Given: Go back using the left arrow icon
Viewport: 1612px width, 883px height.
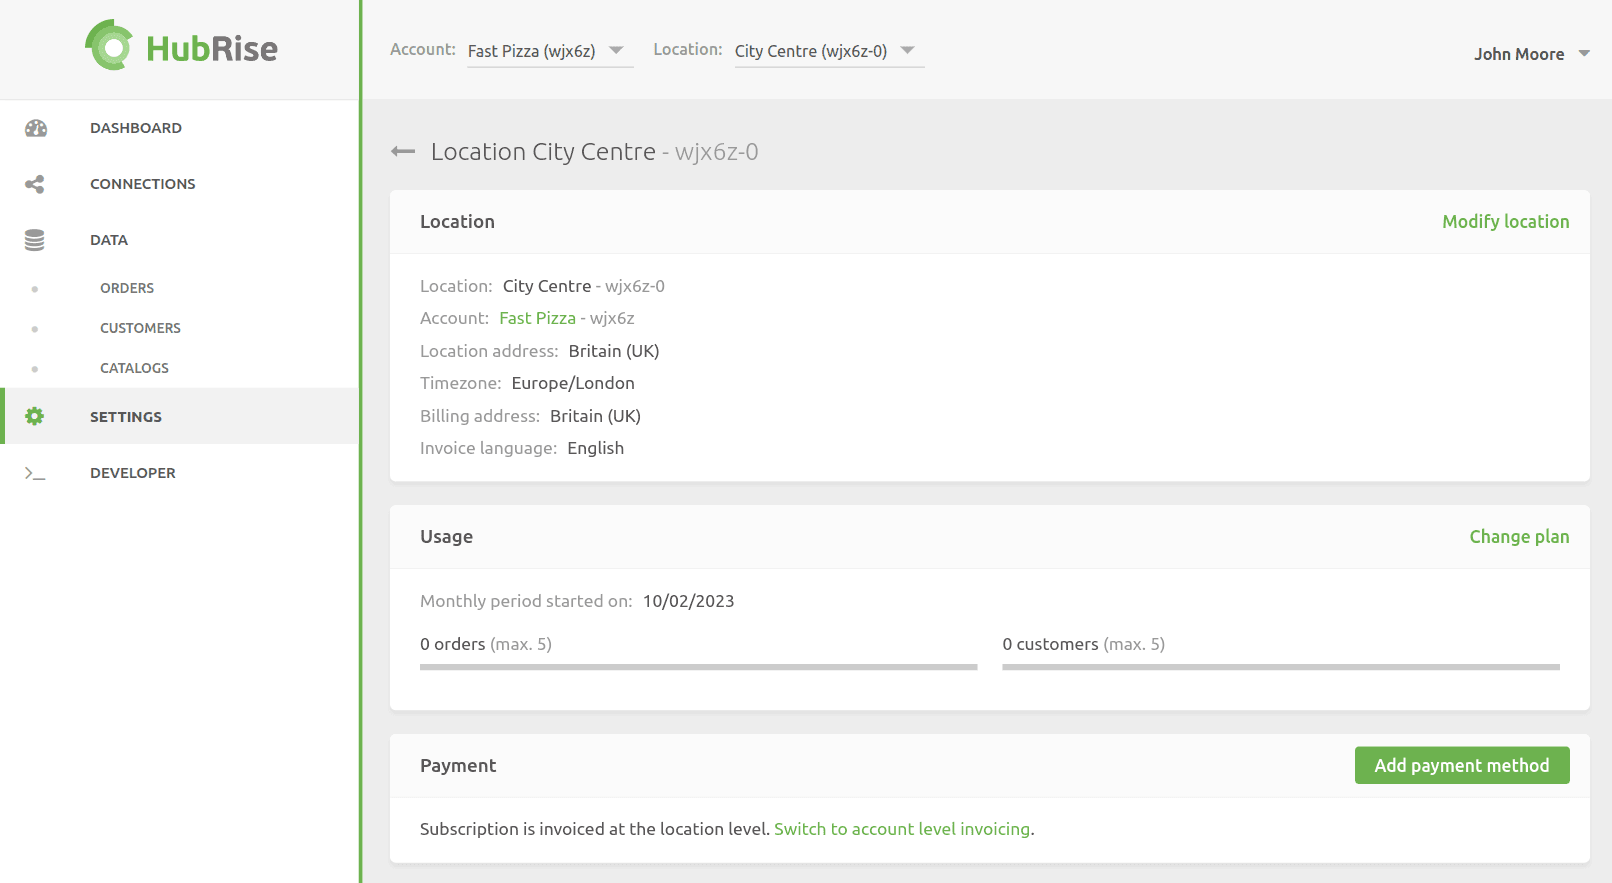Looking at the screenshot, I should click(403, 152).
